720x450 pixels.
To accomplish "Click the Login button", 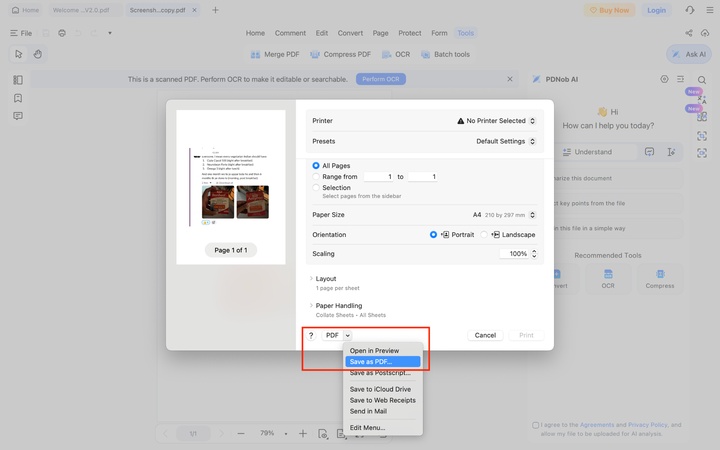I will point(656,10).
